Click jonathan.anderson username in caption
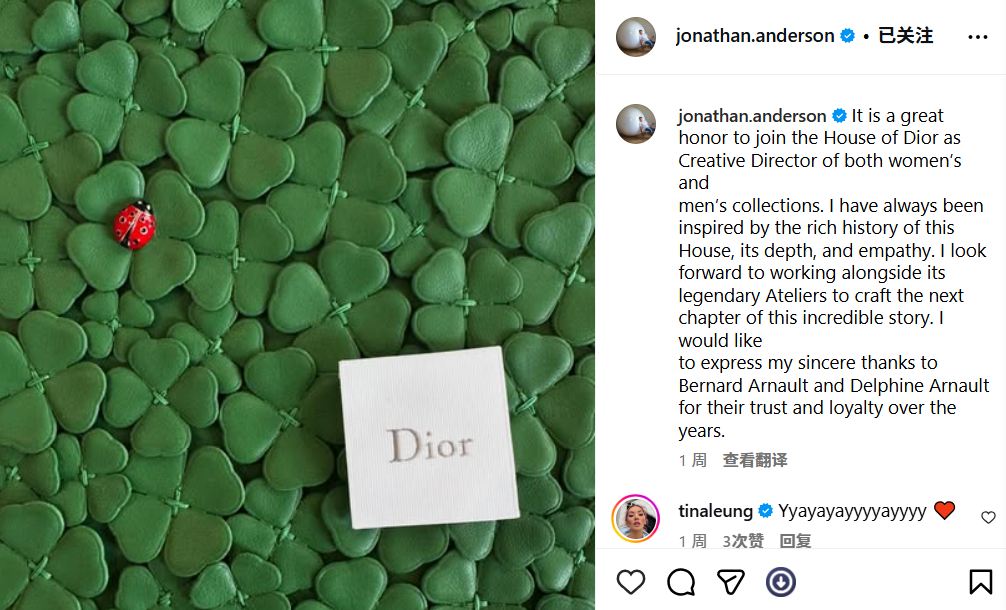This screenshot has width=1006, height=610. point(753,116)
